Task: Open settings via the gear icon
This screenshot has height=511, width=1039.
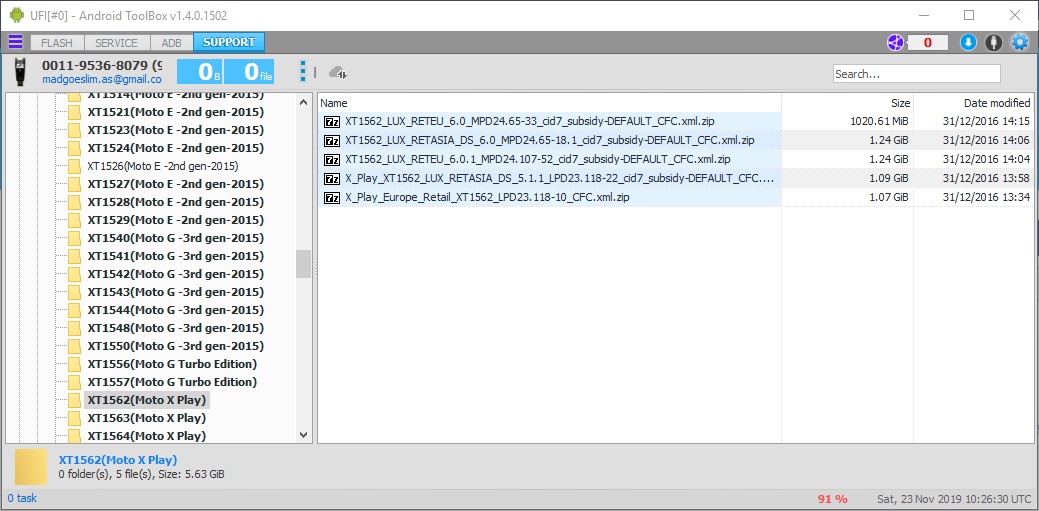Action: coord(1019,42)
